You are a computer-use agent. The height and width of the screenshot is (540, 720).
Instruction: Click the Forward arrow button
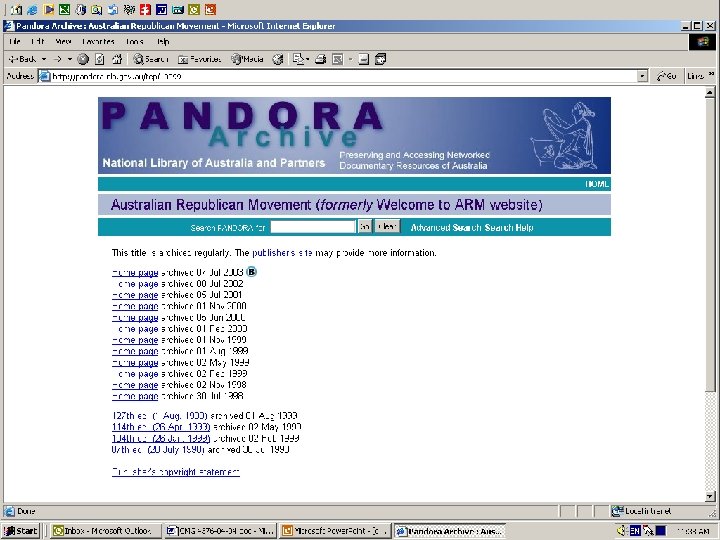tap(57, 59)
